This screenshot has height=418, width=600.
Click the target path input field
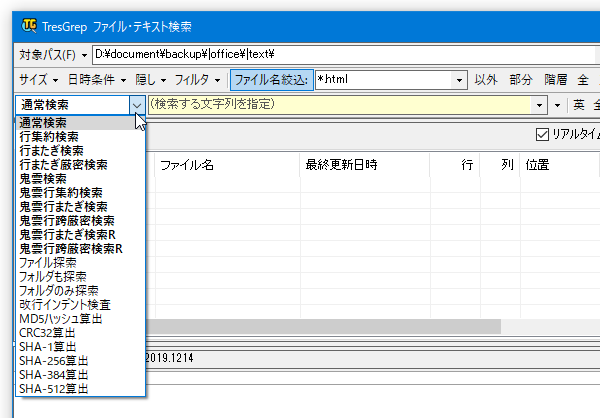[x=344, y=55]
